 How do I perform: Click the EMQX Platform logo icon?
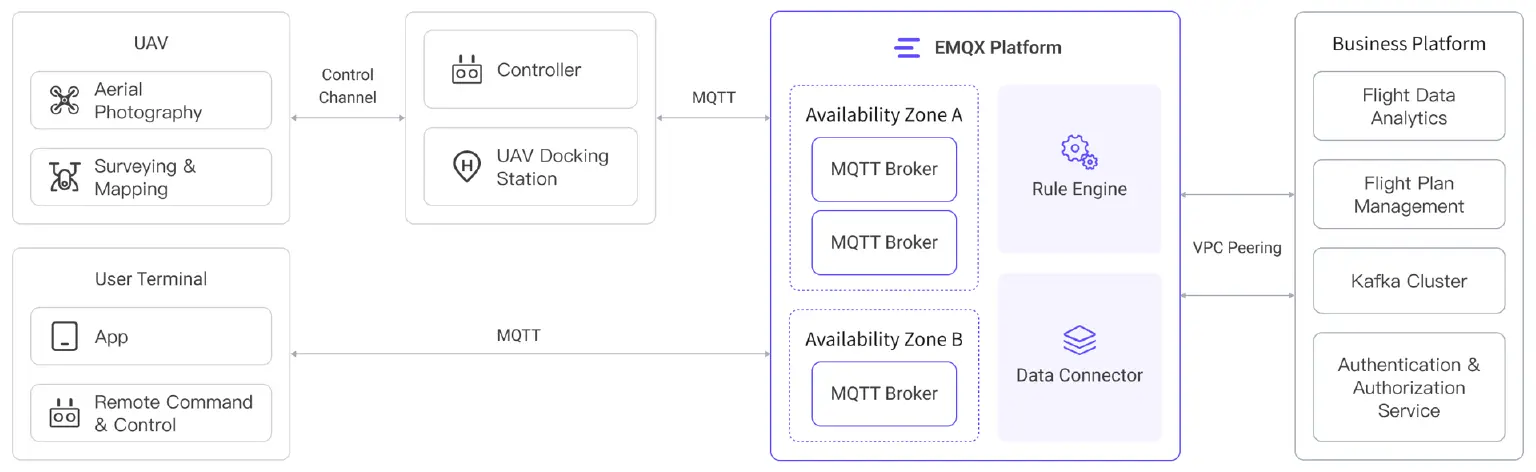coord(907,47)
